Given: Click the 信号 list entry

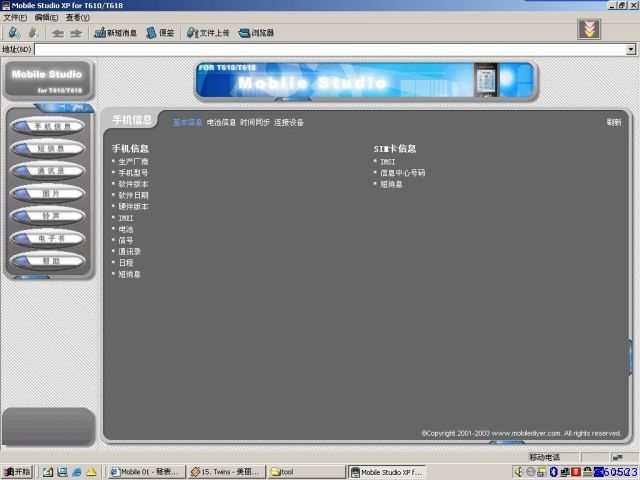Looking at the screenshot, I should pyautogui.click(x=126, y=240).
